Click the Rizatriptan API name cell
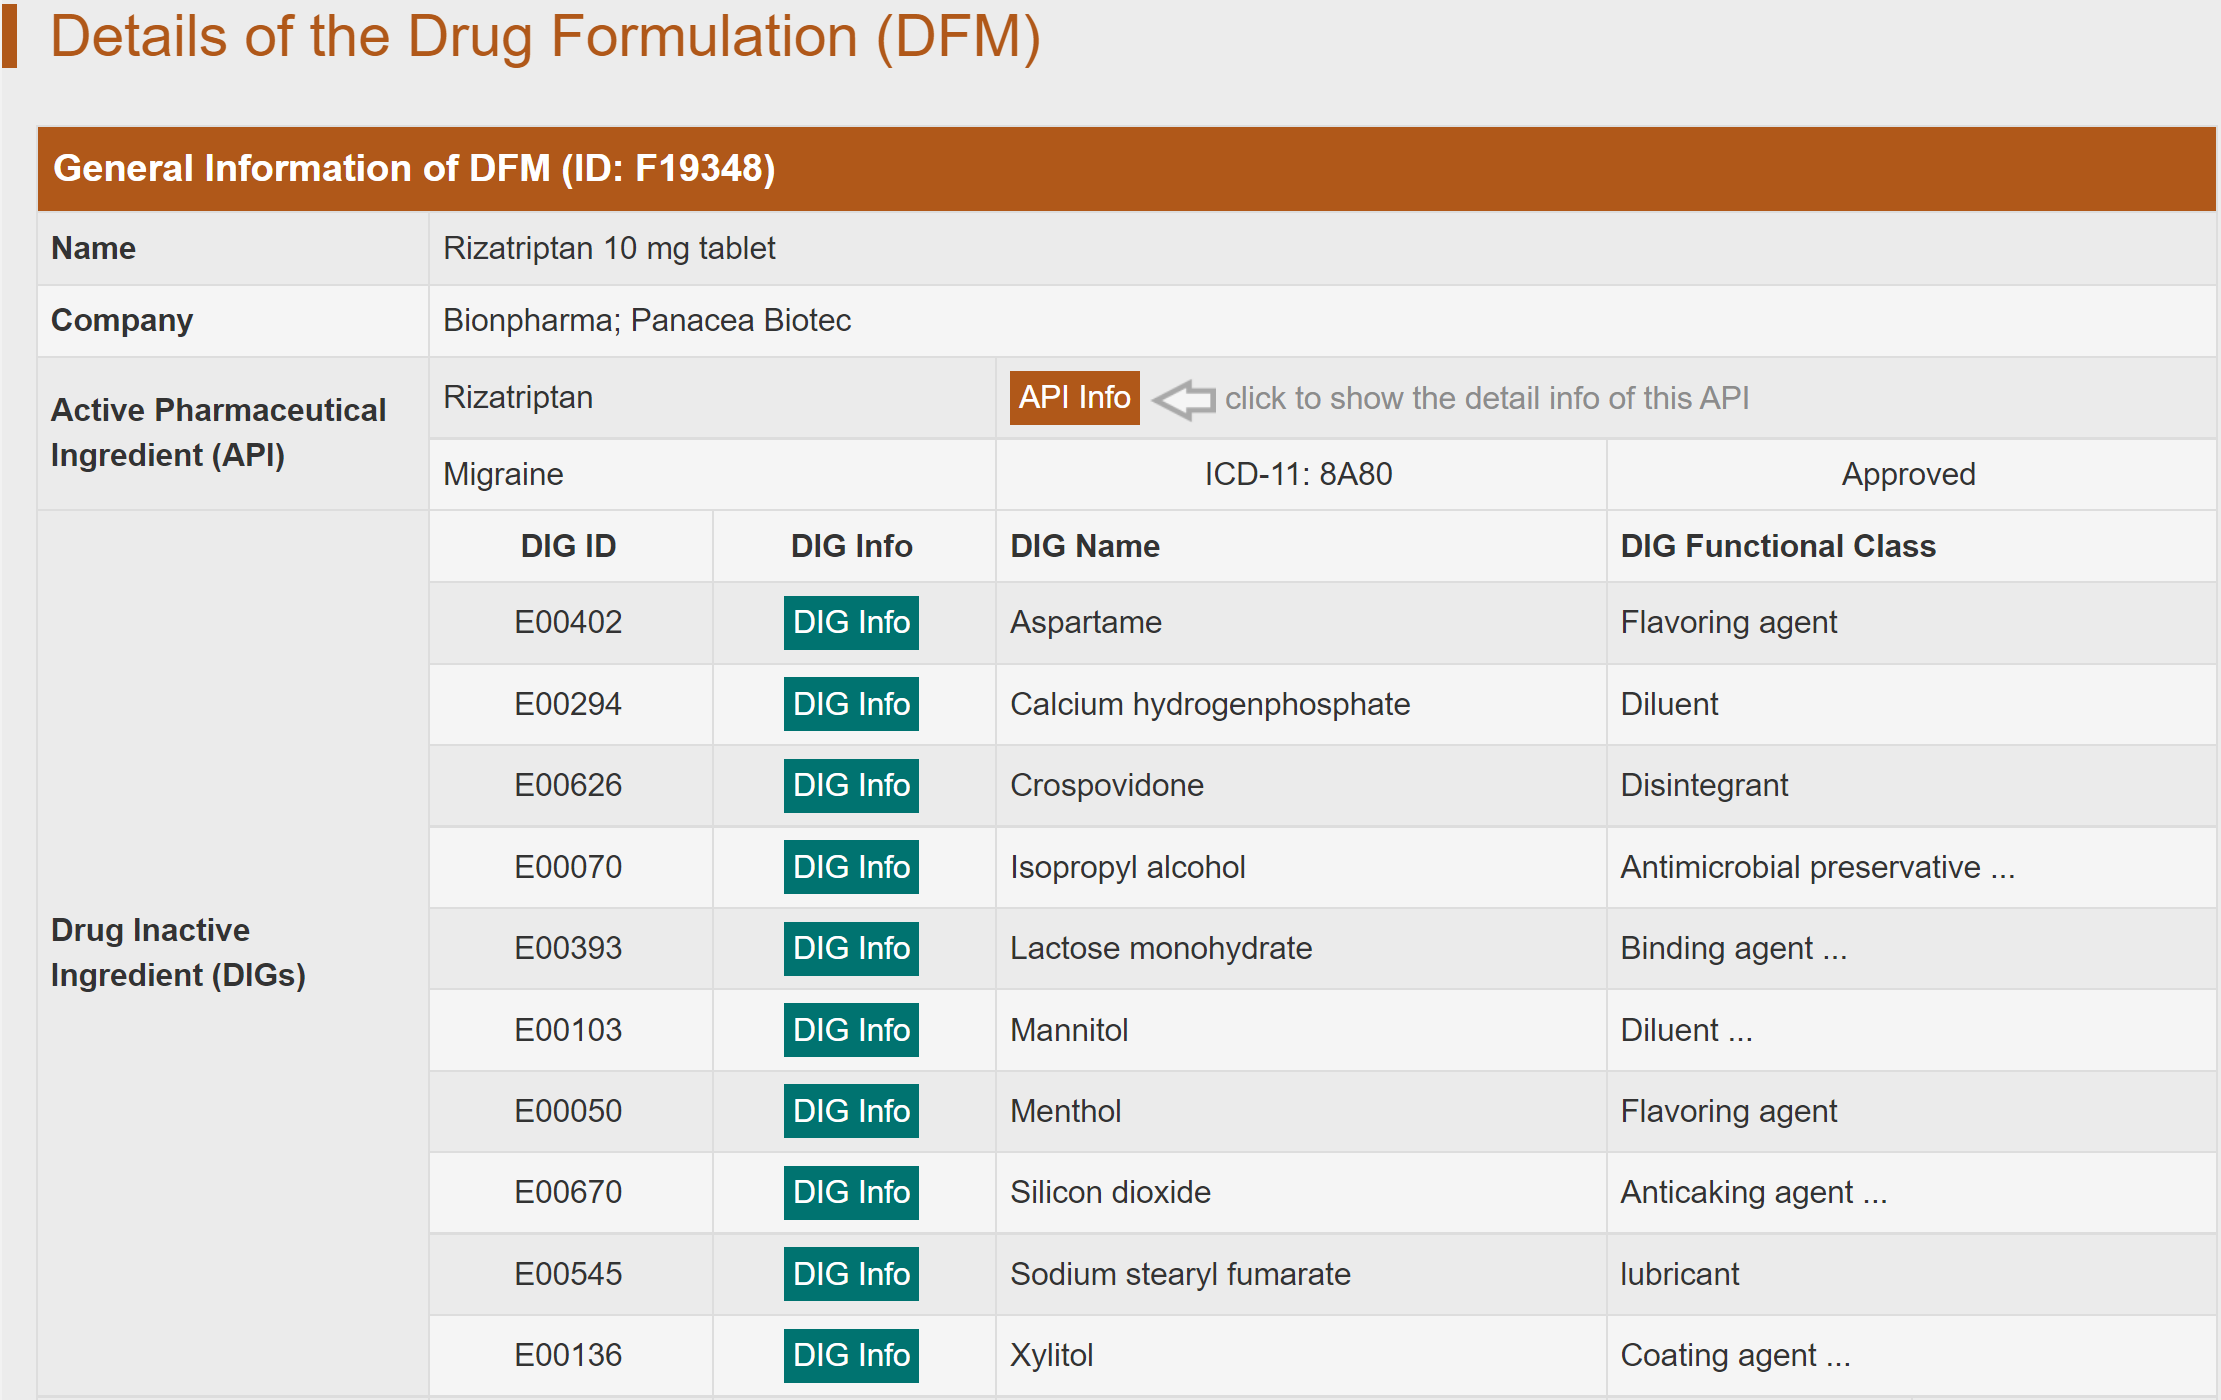Image resolution: width=2221 pixels, height=1400 pixels. [x=518, y=398]
